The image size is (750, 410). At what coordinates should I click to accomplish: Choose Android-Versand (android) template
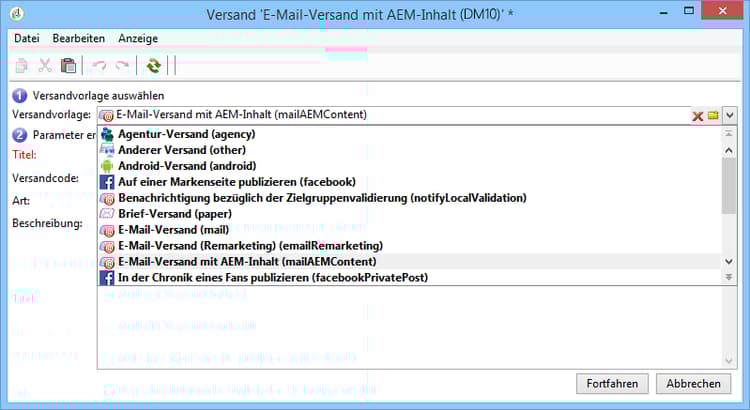[409, 166]
